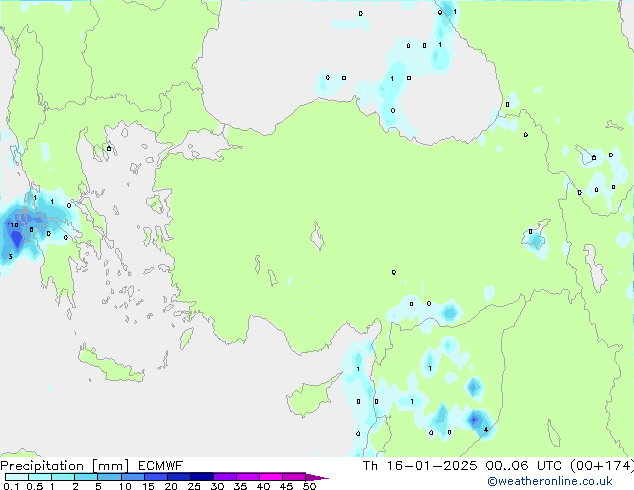This screenshot has width=634, height=490.
Task: Click the '50' legend scale label
Action: tap(309, 486)
